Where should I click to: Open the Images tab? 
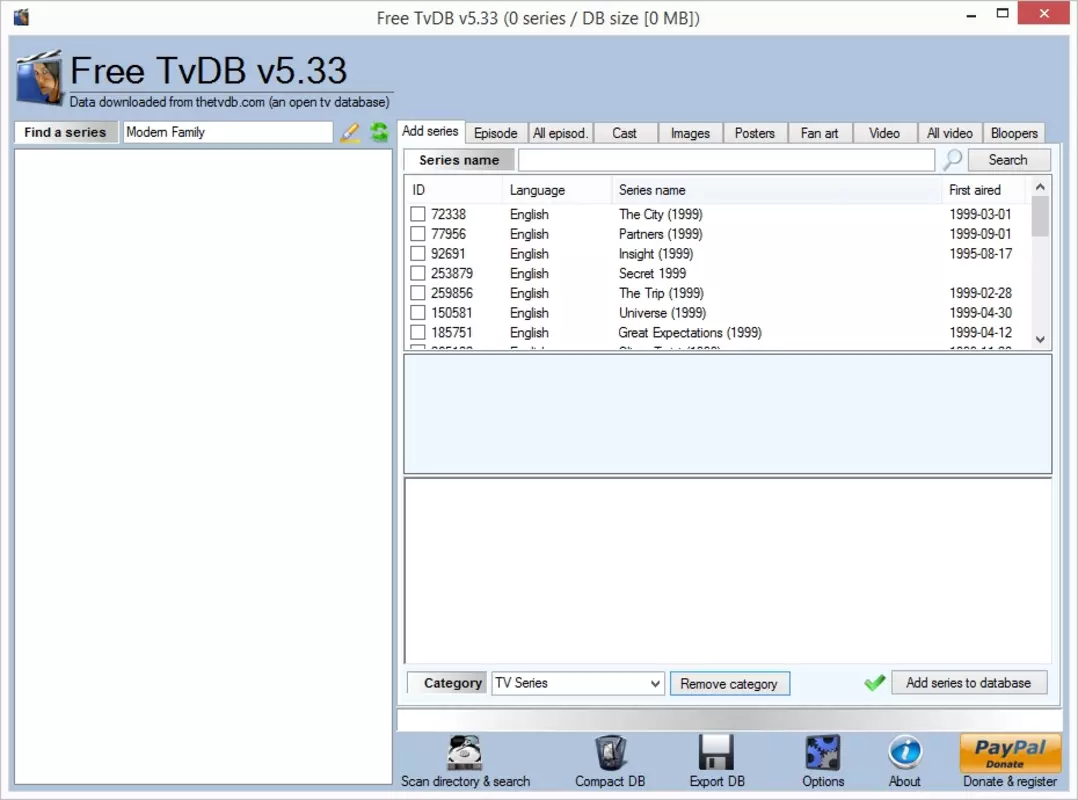tap(690, 133)
